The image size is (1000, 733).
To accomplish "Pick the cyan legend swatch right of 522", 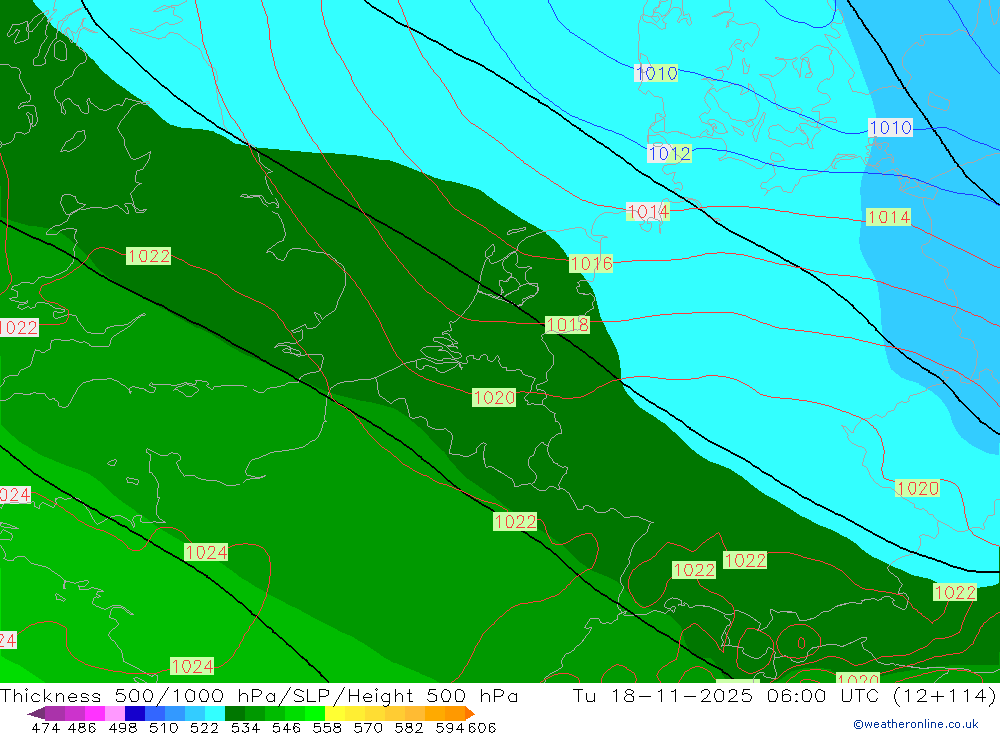I will tap(215, 713).
